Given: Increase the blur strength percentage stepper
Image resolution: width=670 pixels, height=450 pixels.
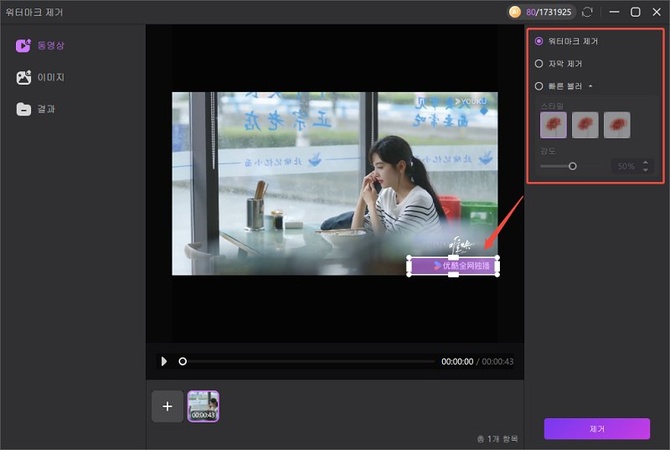Looking at the screenshot, I should tap(645, 162).
